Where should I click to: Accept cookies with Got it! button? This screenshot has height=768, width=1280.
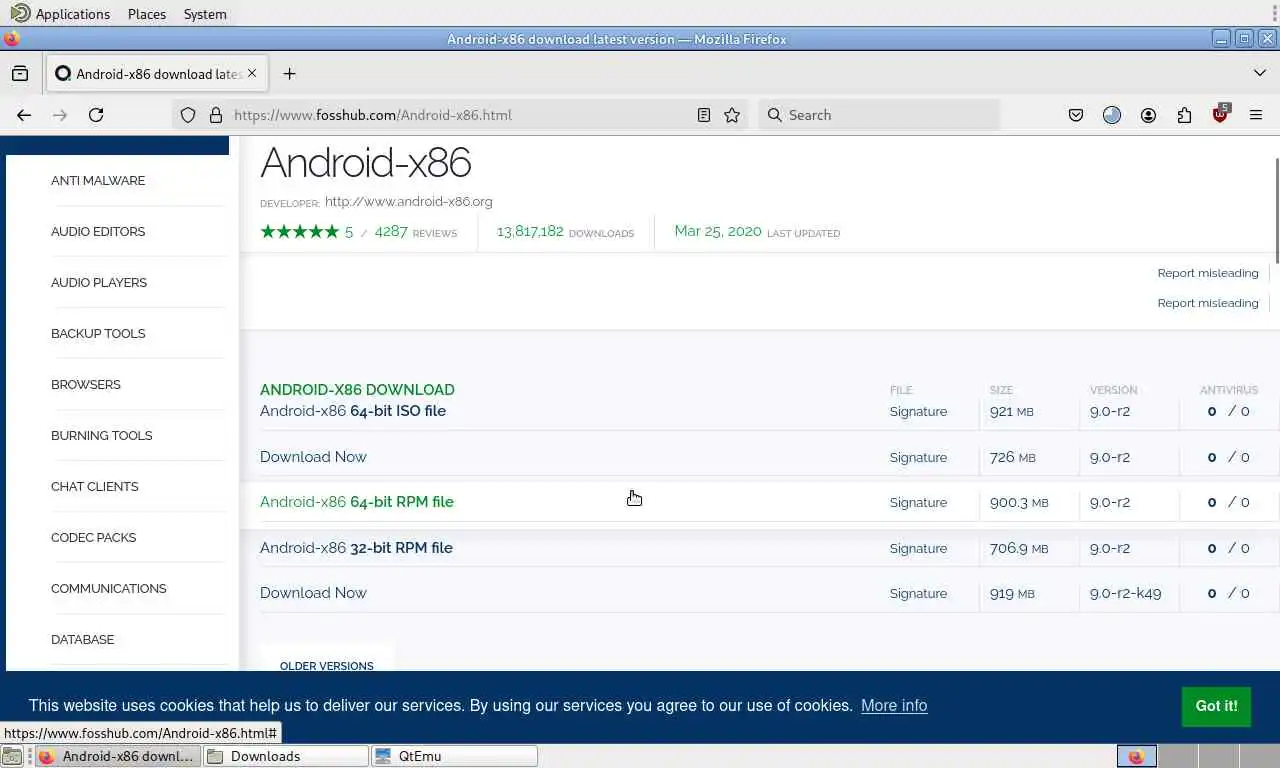(1216, 706)
